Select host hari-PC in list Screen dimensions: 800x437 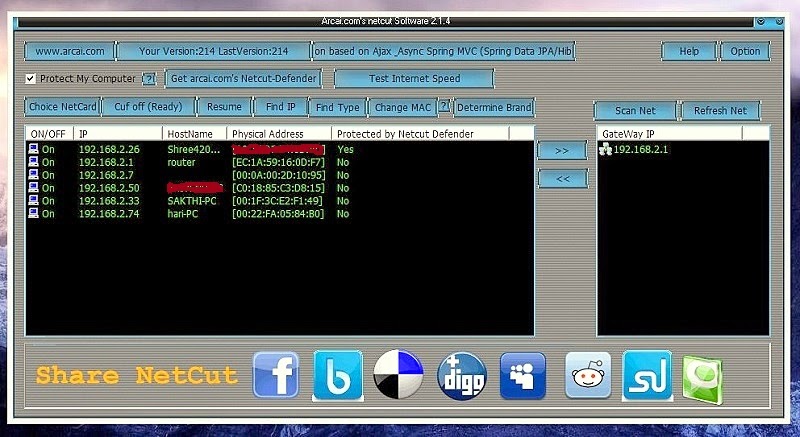coord(183,214)
